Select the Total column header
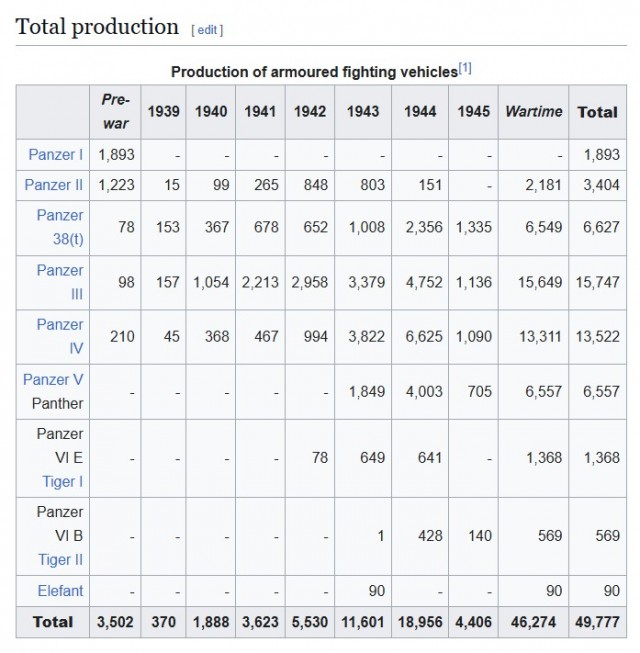 click(598, 112)
